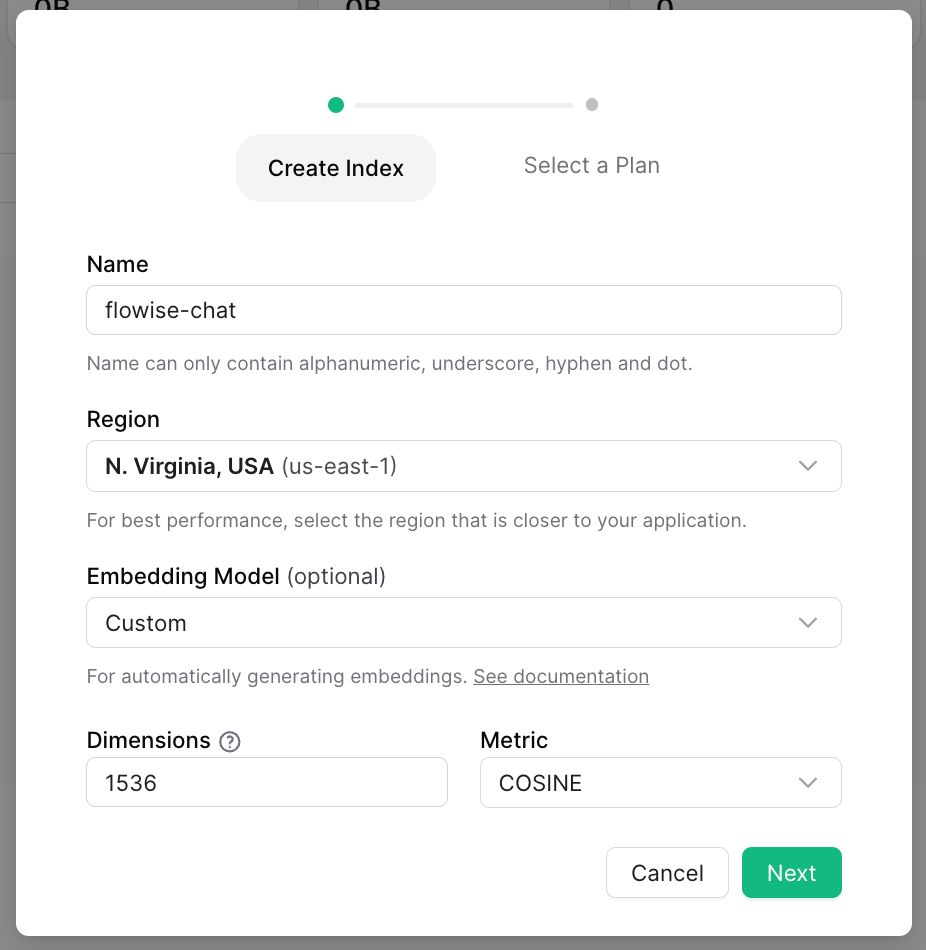Click the Region dropdown chevron arrow
The height and width of the screenshot is (950, 926).
pyautogui.click(x=808, y=466)
